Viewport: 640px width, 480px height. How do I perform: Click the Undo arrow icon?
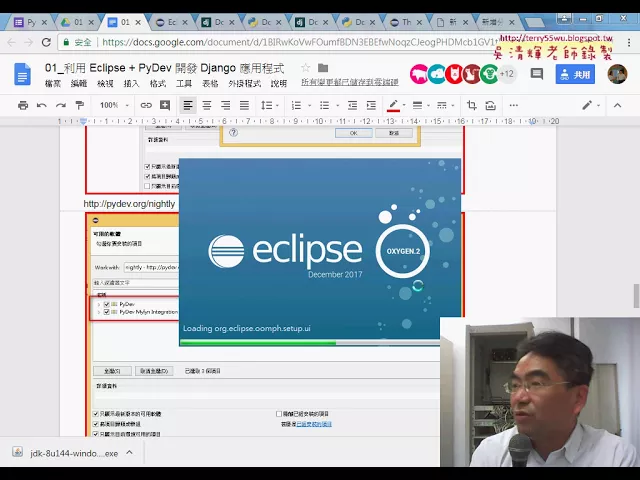coord(42,105)
